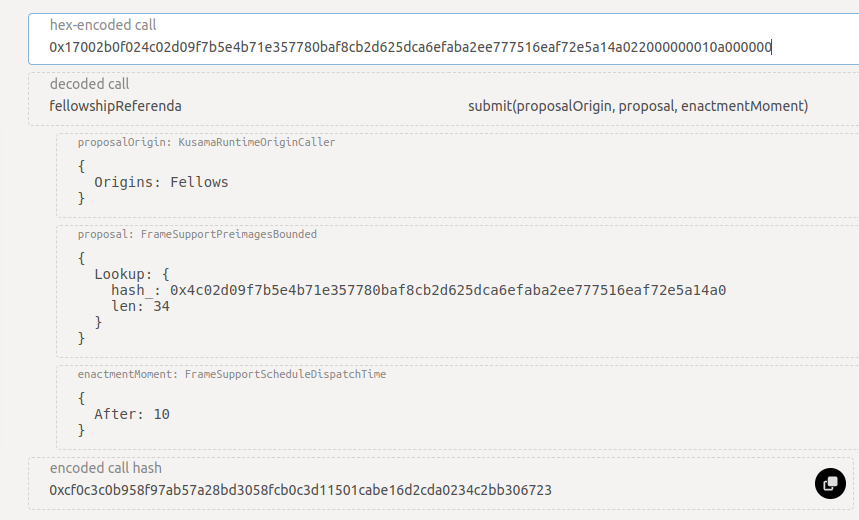Click the After: 10 enactment value
The width and height of the screenshot is (859, 520).
(132, 414)
